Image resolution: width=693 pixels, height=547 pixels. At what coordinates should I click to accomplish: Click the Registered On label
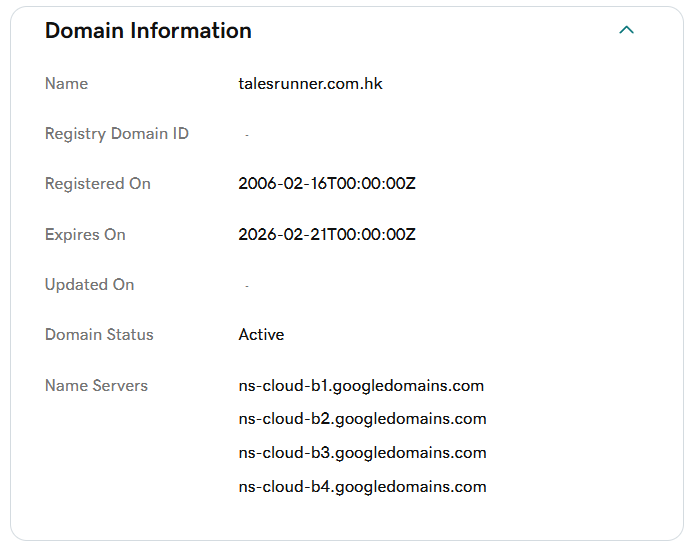point(97,184)
